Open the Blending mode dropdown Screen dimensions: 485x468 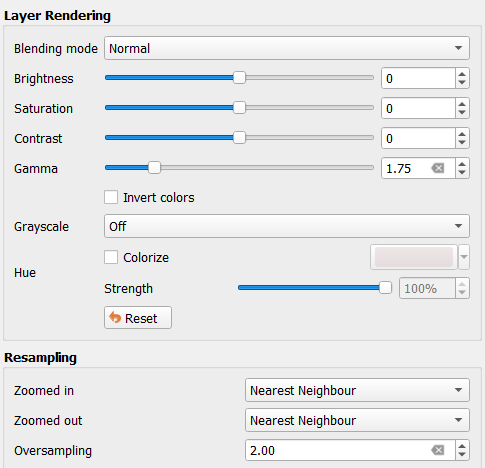287,48
